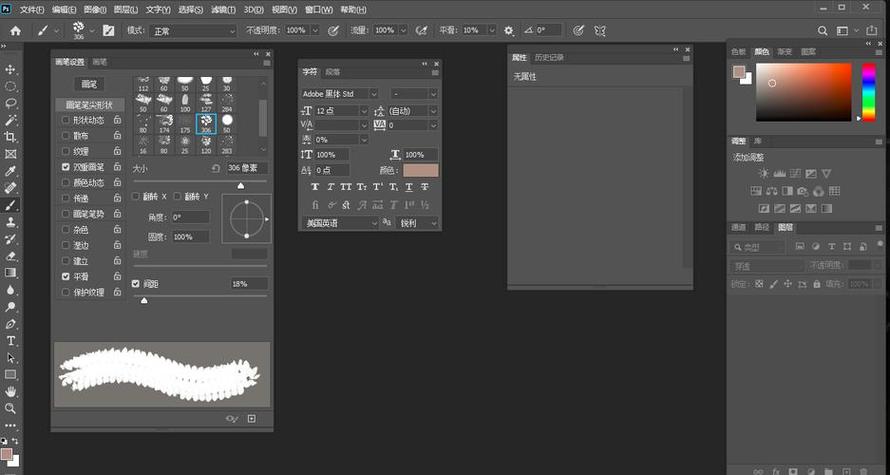Click the symmetry butterfly icon

(x=600, y=31)
